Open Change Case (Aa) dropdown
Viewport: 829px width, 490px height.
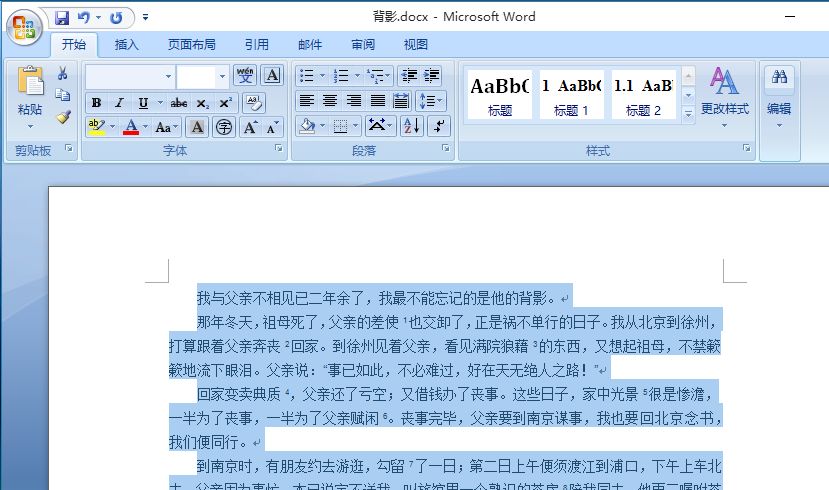tap(166, 127)
